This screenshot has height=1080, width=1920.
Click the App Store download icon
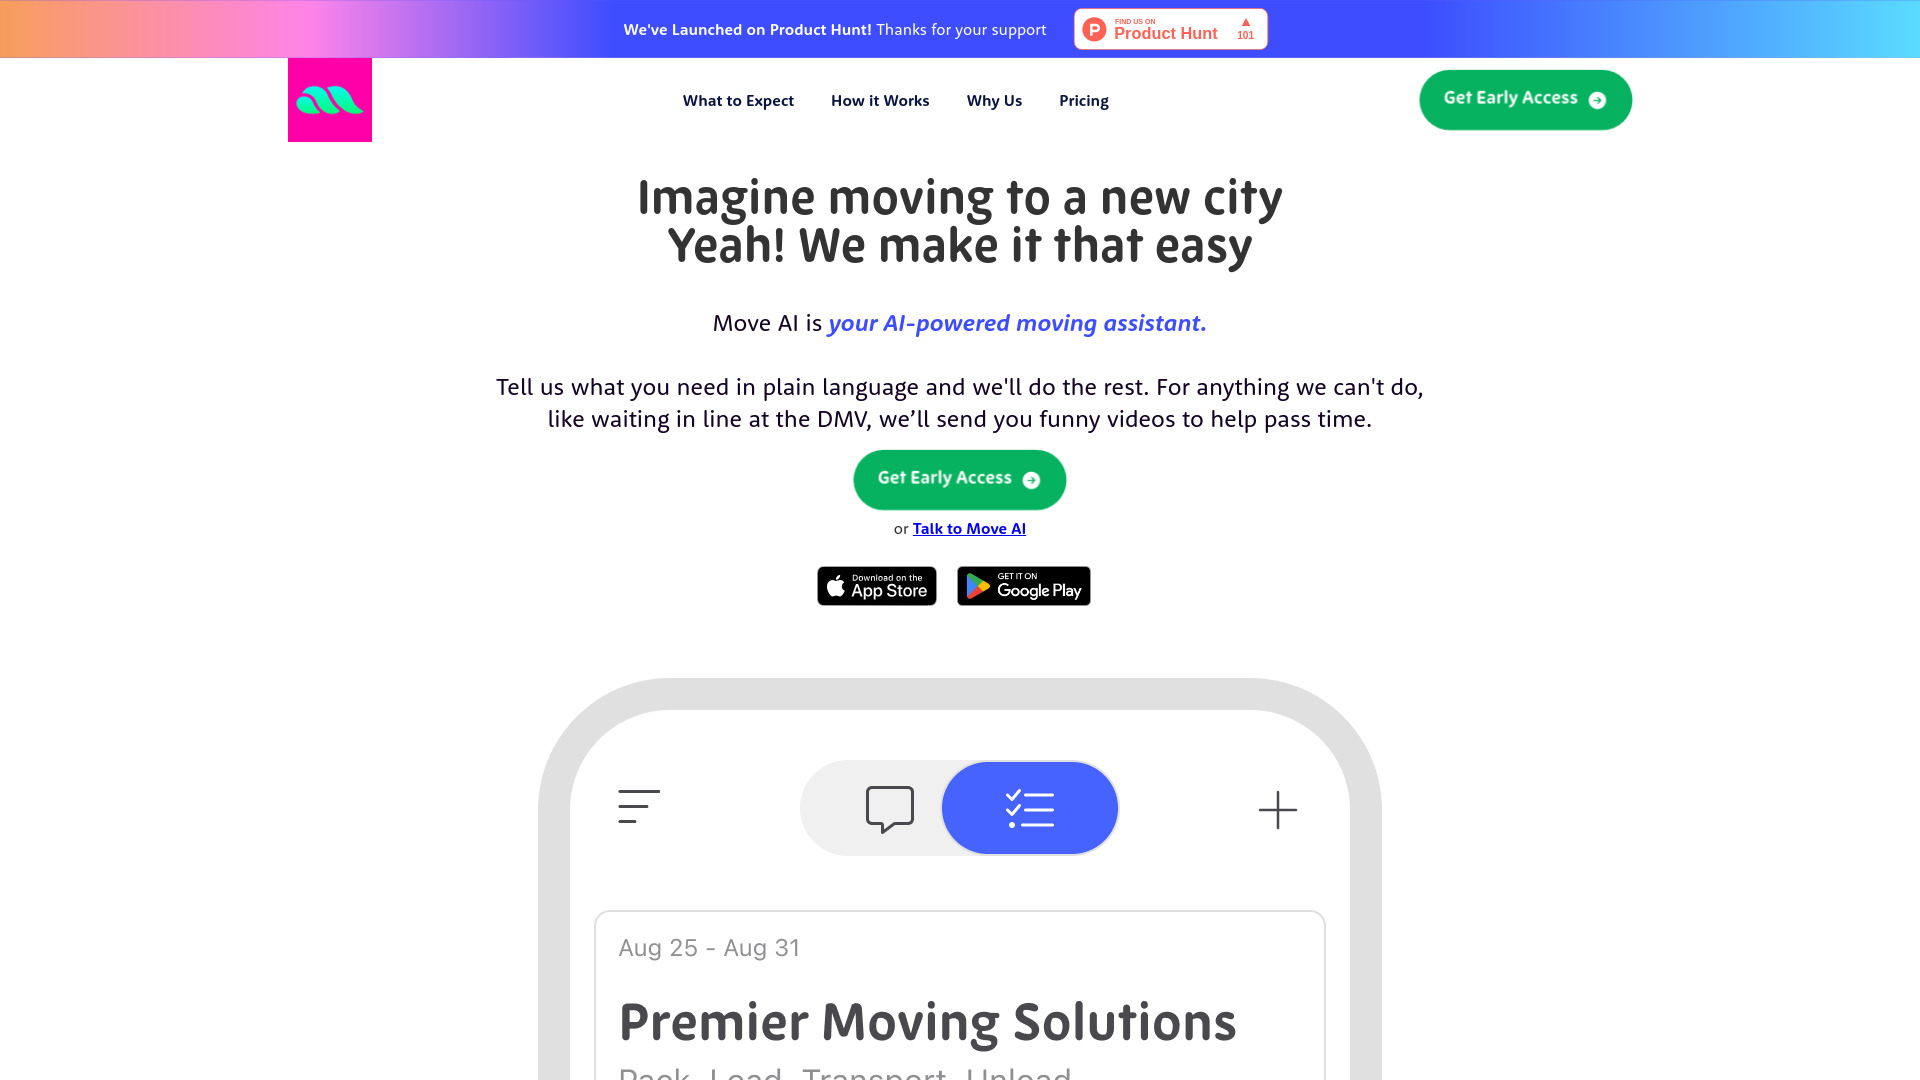877,585
